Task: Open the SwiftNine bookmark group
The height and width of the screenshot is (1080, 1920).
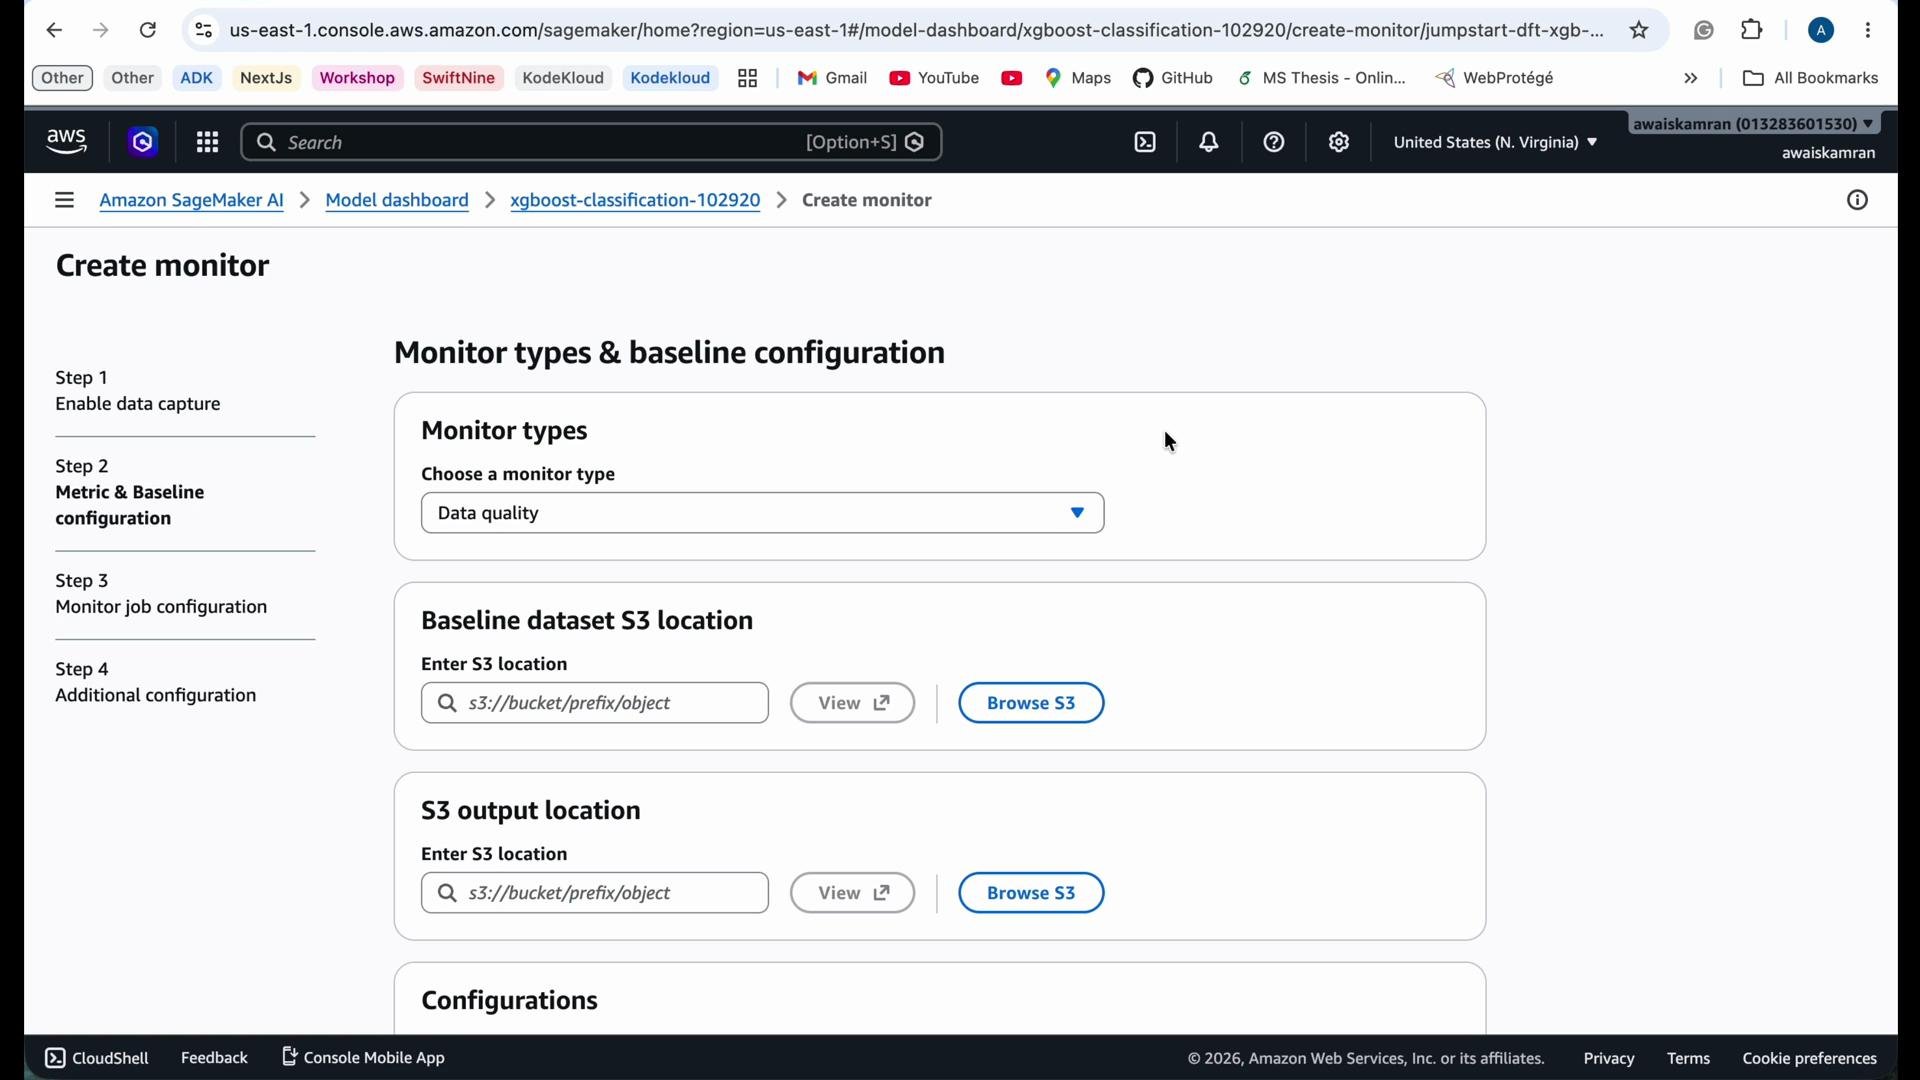Action: click(x=459, y=78)
